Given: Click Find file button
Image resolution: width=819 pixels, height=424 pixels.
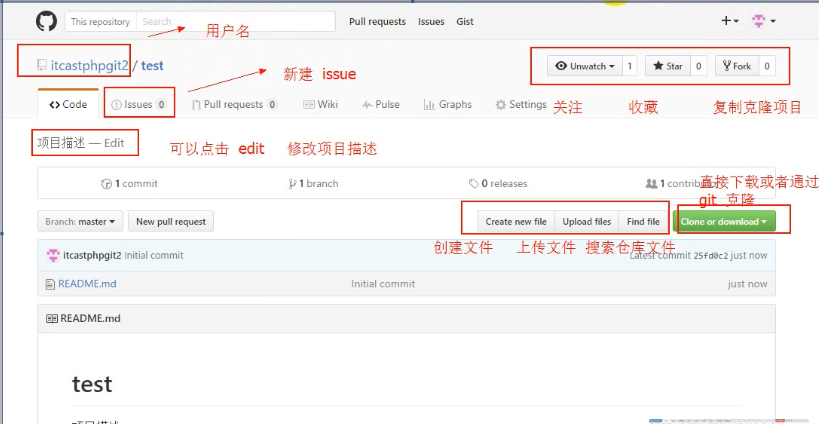Looking at the screenshot, I should (643, 221).
